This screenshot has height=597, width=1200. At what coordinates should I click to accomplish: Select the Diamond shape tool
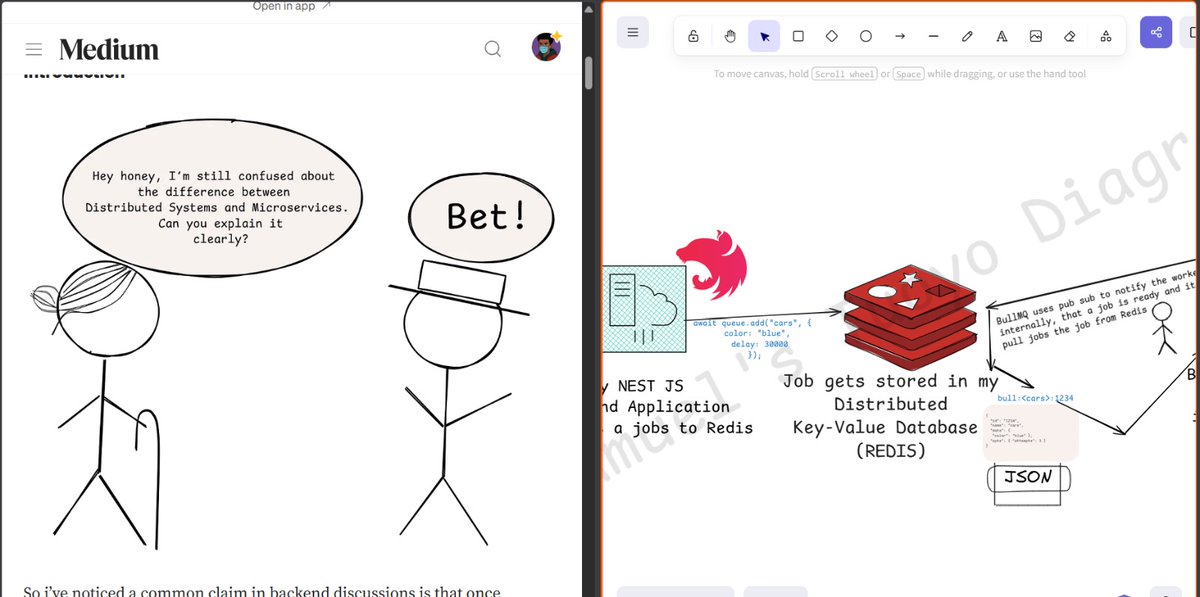pos(832,36)
